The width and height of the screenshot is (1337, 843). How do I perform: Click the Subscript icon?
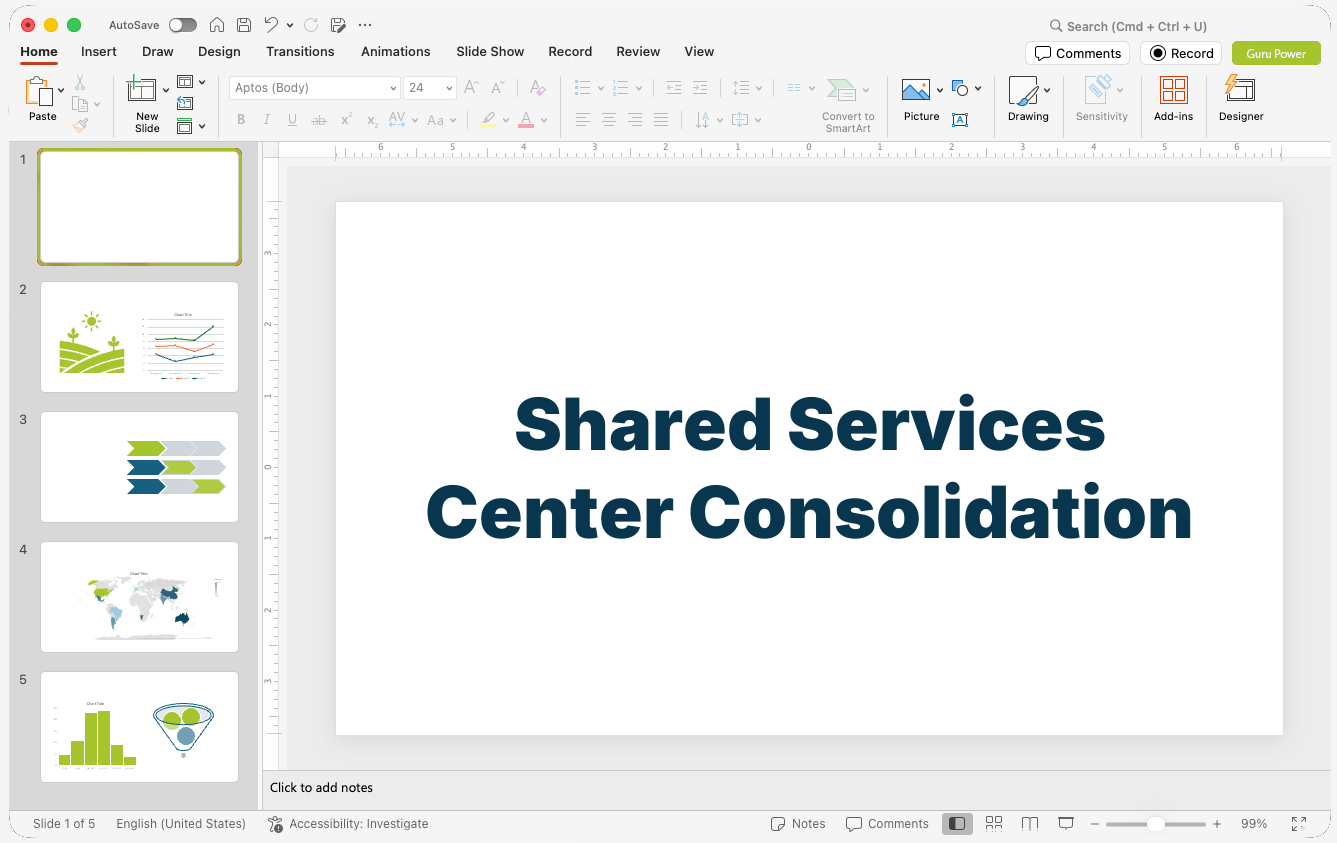tap(372, 120)
